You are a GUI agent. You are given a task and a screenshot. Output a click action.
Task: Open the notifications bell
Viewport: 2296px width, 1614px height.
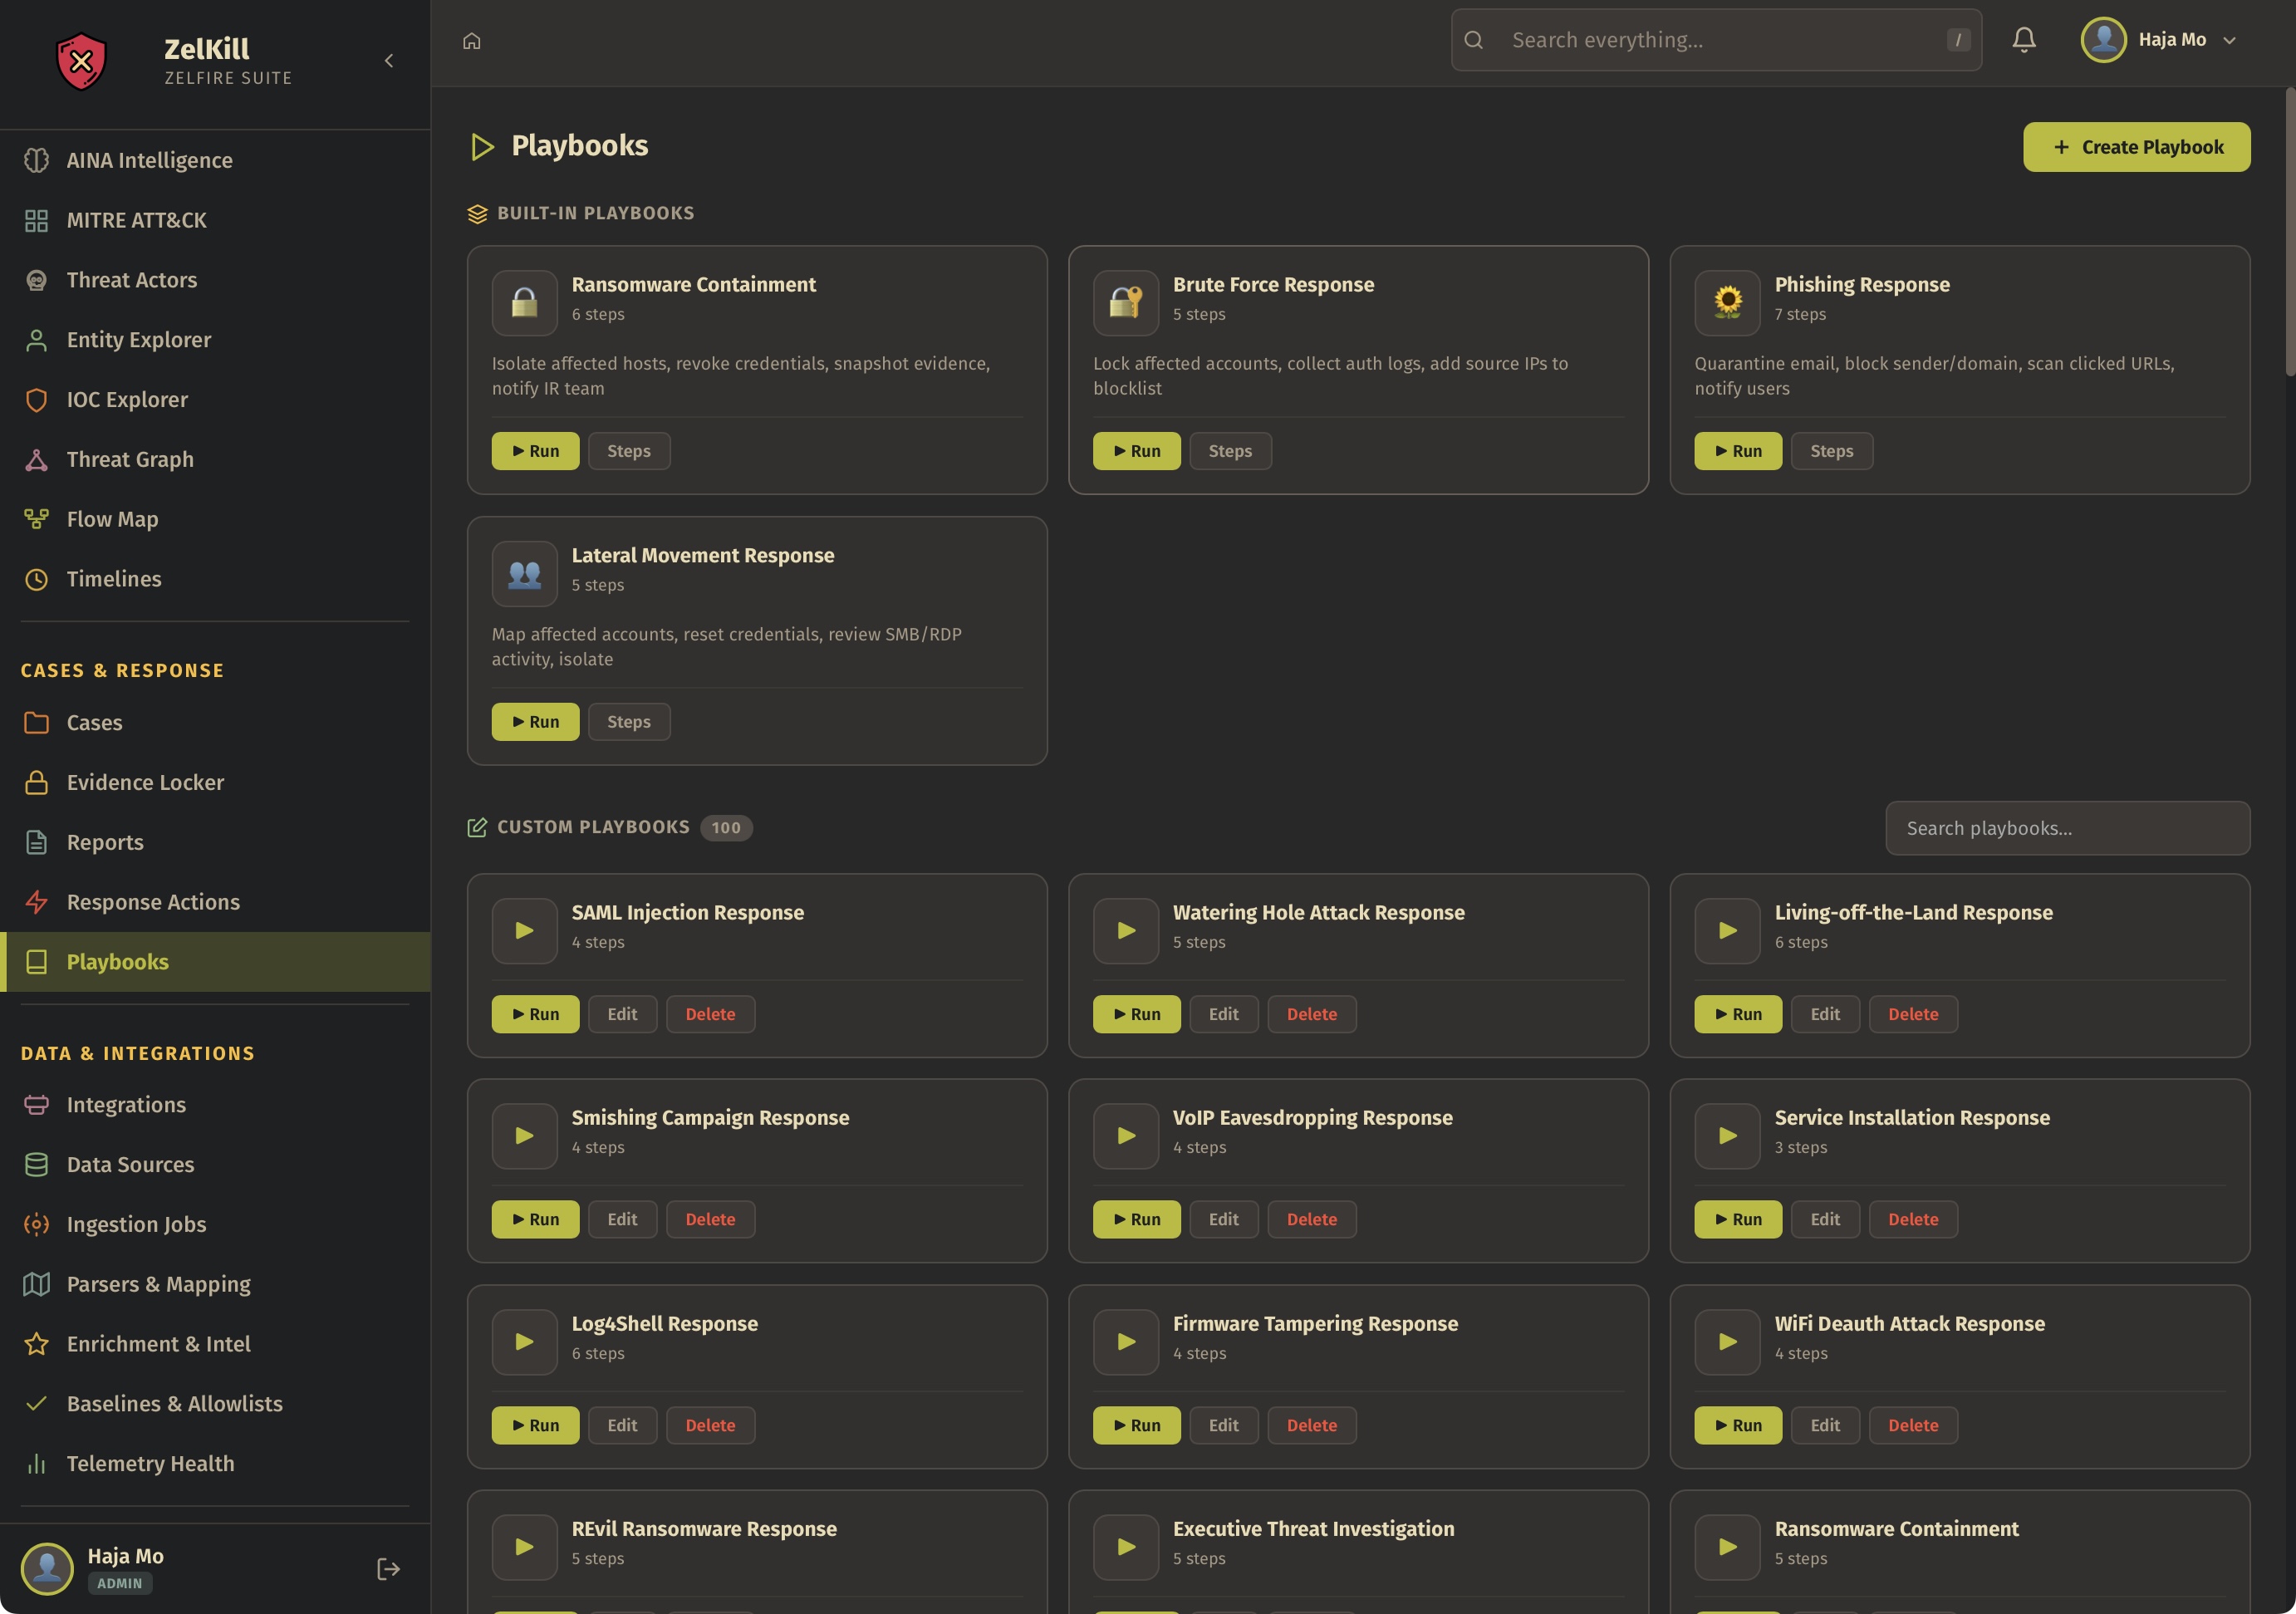(x=2023, y=40)
